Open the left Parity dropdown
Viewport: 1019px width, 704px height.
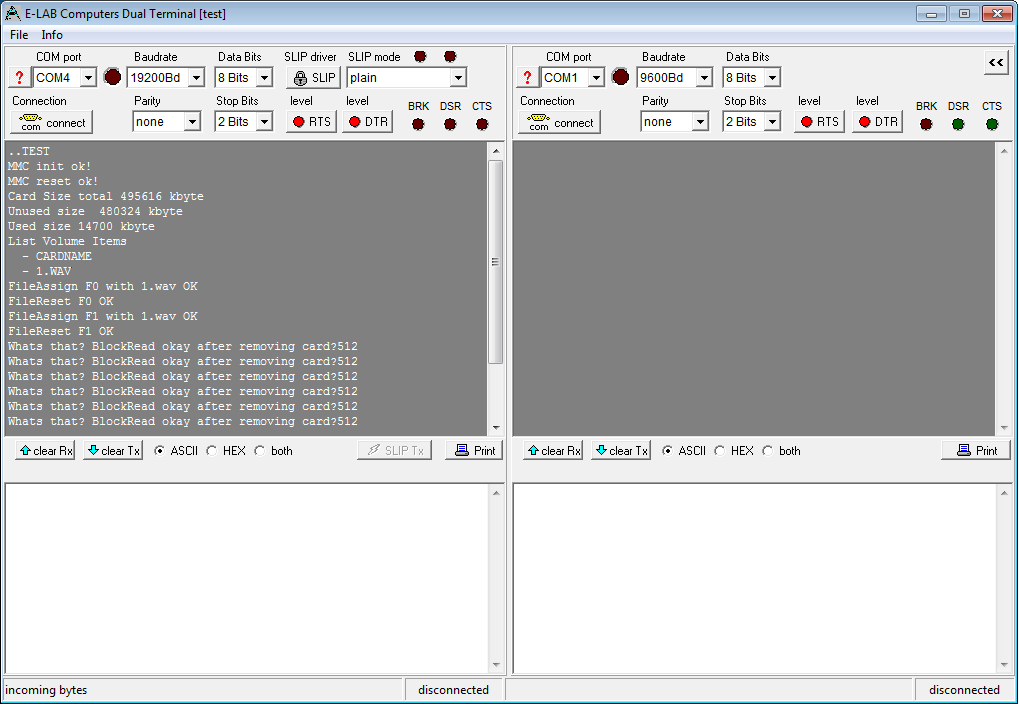click(x=192, y=122)
